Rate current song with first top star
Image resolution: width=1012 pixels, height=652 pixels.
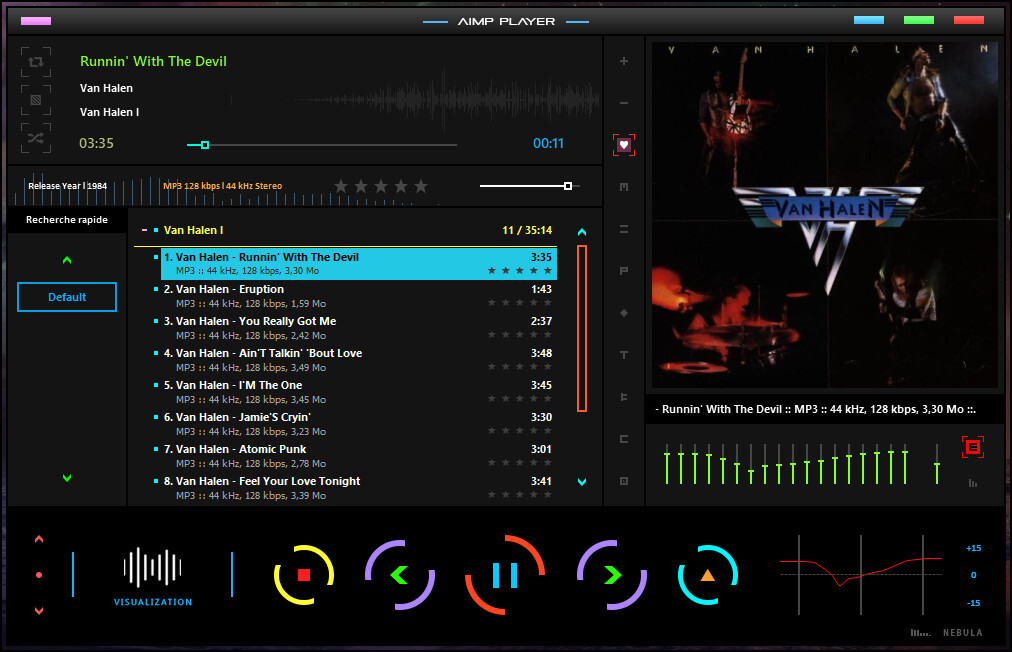click(341, 187)
